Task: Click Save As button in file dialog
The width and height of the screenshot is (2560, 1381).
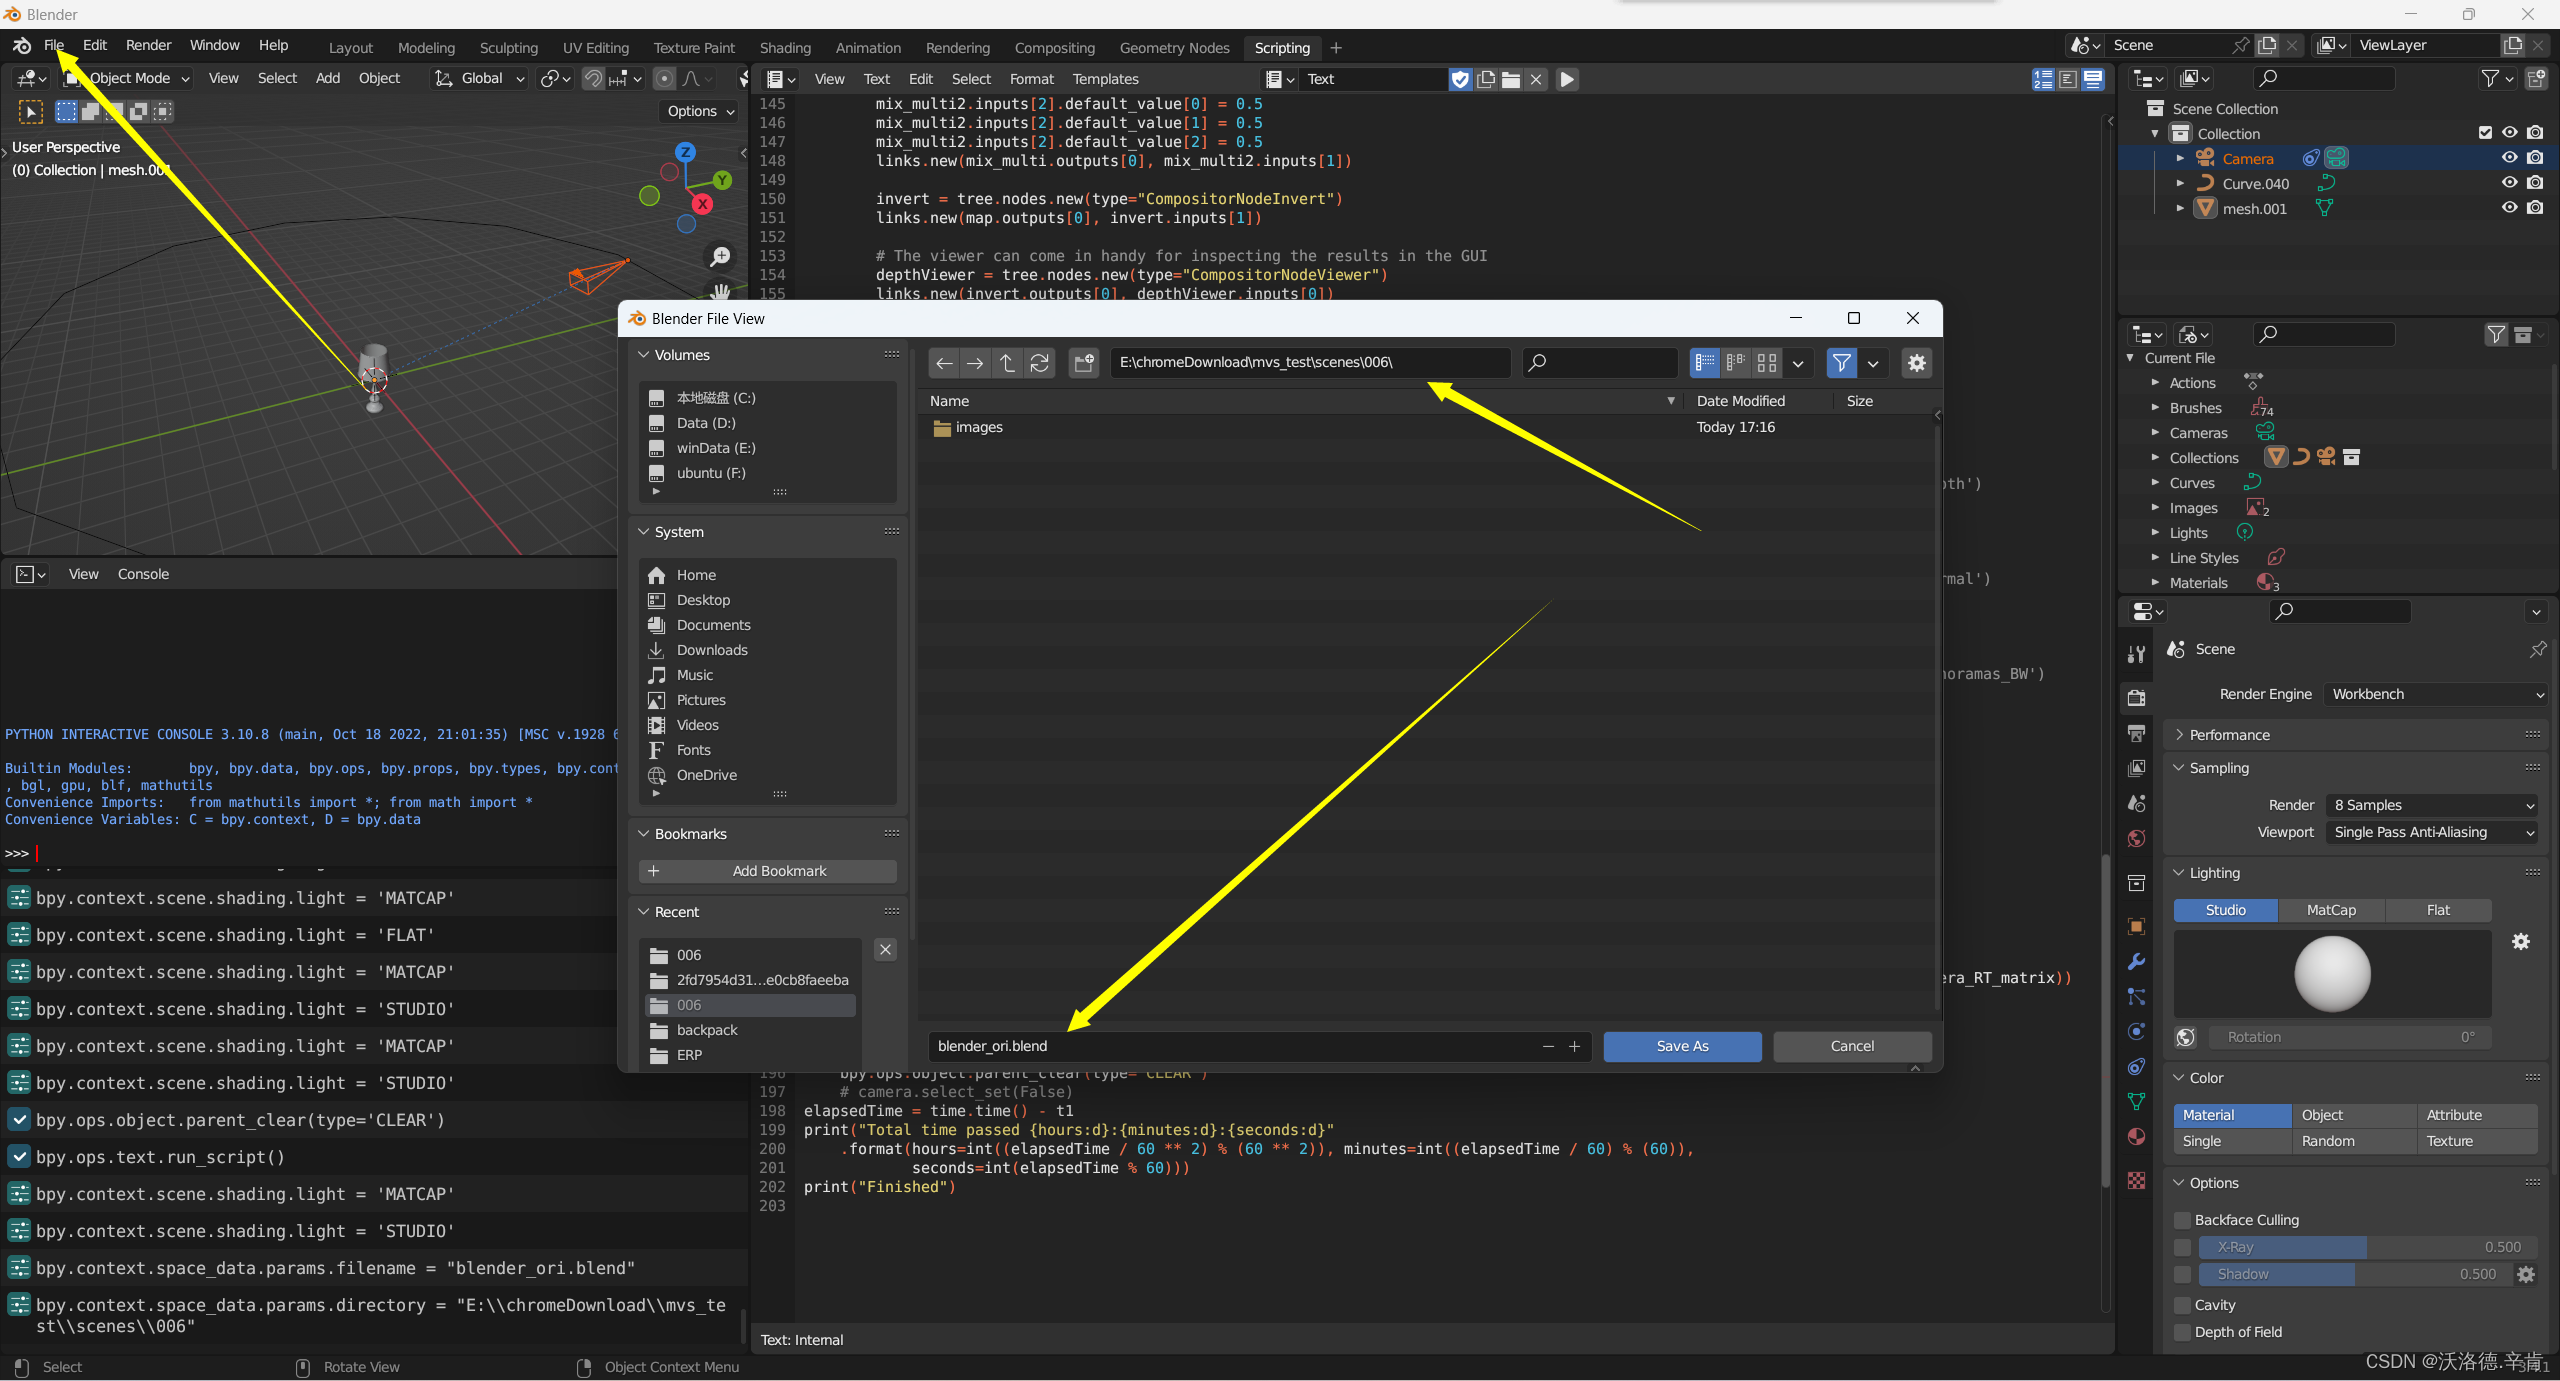Action: point(1683,1044)
